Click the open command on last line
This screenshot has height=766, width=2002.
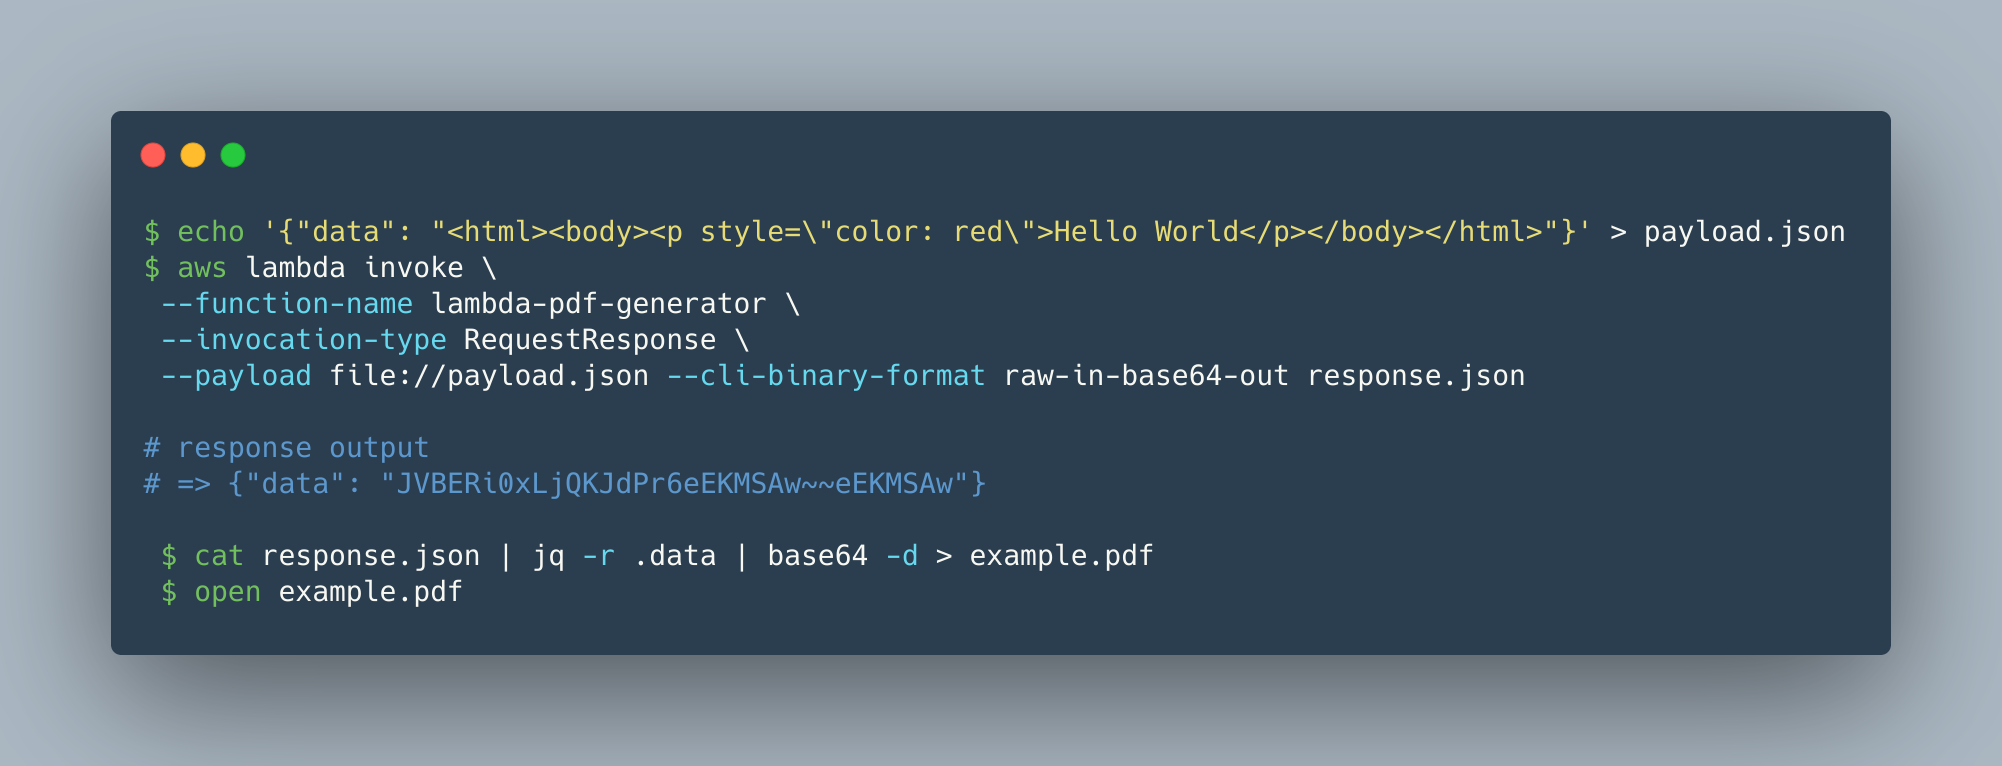point(227,592)
